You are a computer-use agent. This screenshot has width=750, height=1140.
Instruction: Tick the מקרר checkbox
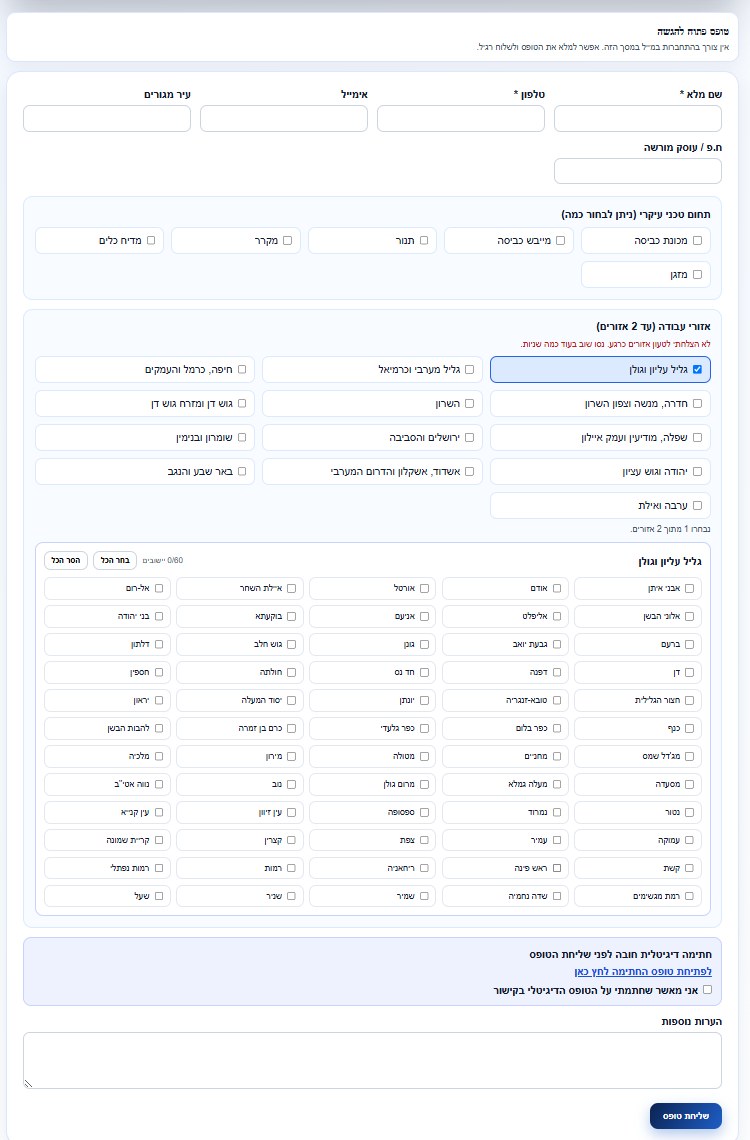pos(287,241)
